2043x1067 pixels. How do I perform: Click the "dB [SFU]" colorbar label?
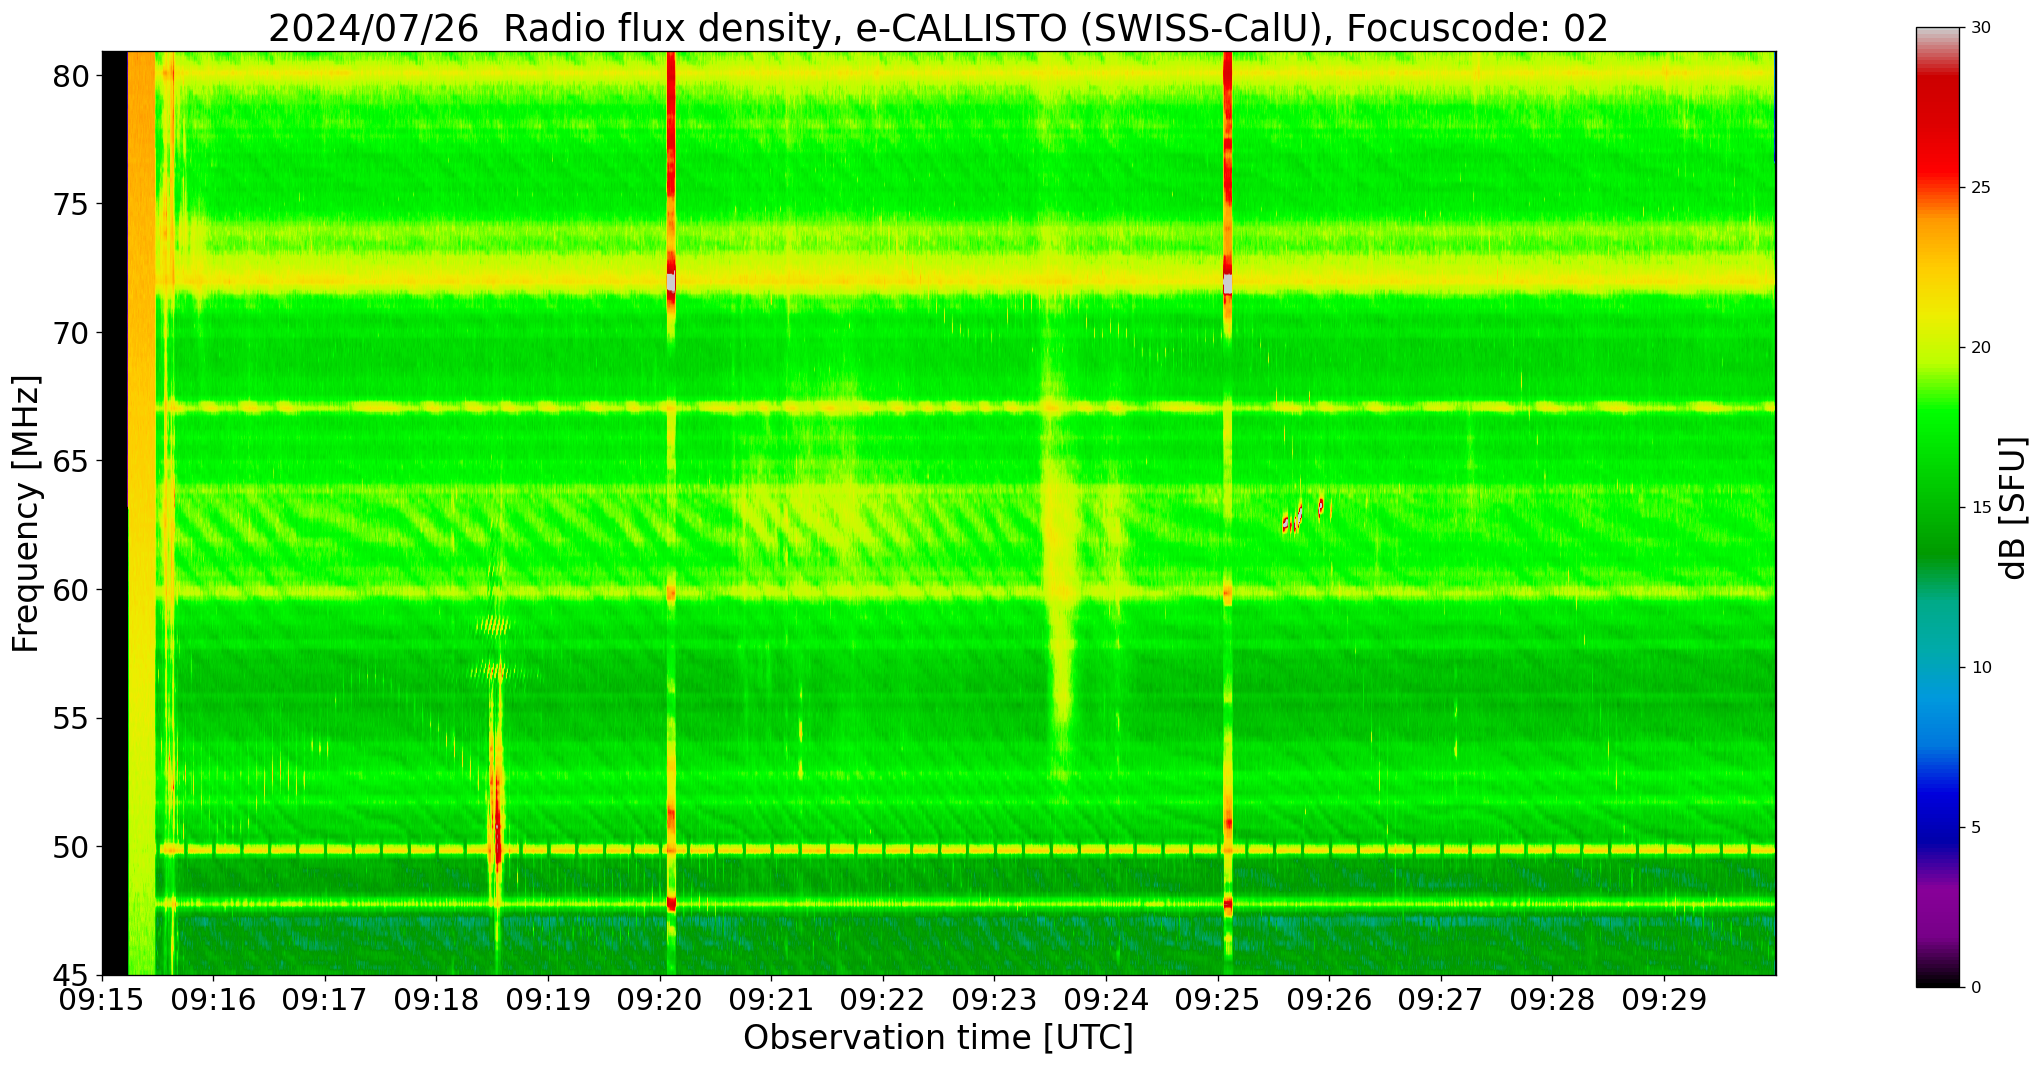coord(2012,508)
